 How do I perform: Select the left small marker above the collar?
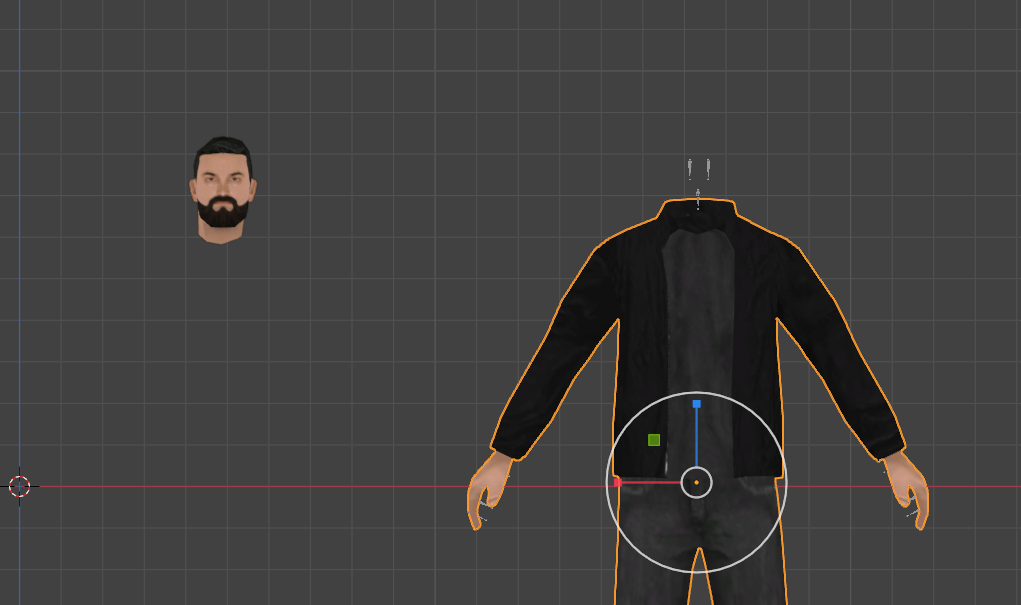click(690, 168)
